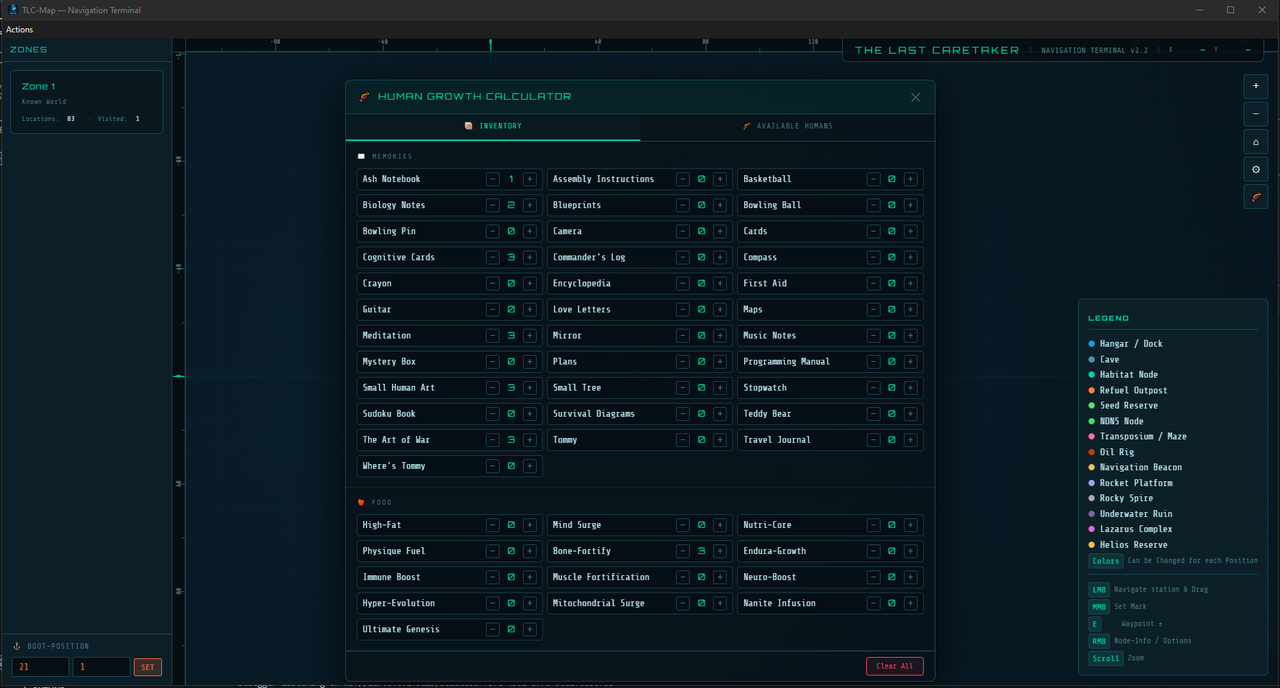Close the Human Growth Calculator dialog
This screenshot has height=688, width=1280.
point(915,97)
